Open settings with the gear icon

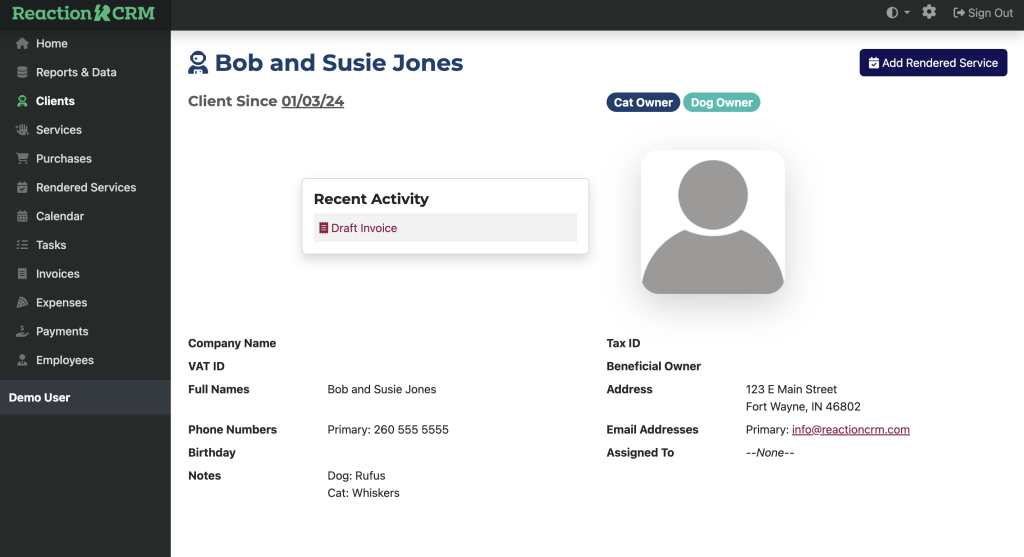(929, 13)
